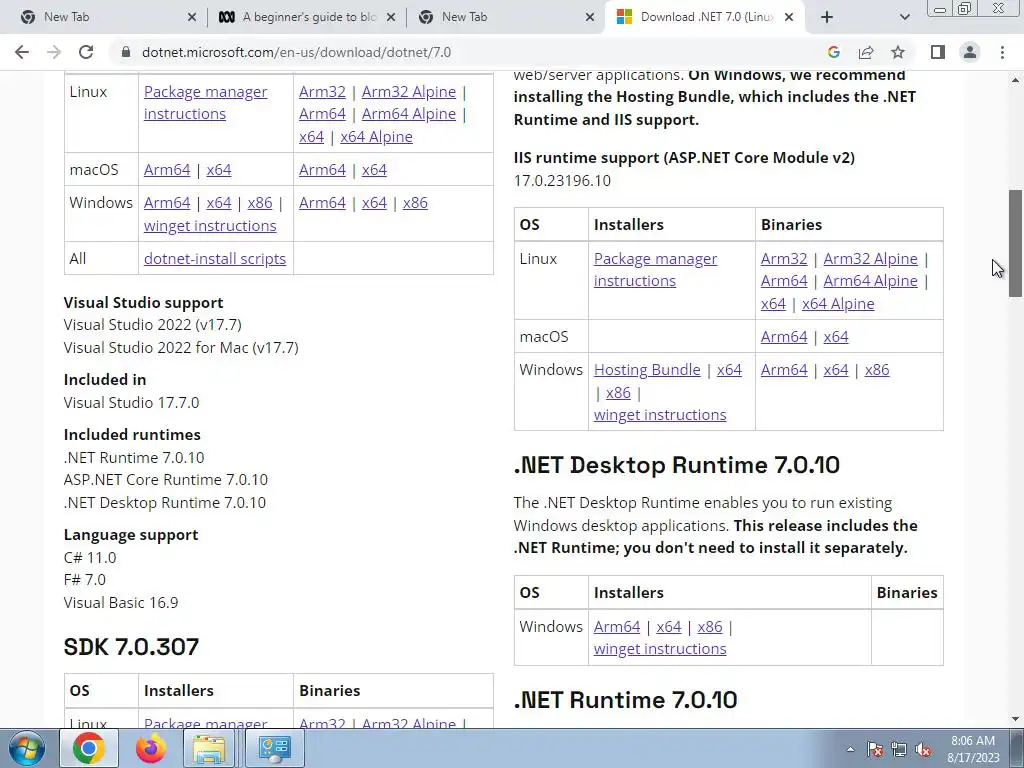Viewport: 1024px width, 768px height.
Task: Download SDK Windows Arm64 binary
Action: point(322,202)
